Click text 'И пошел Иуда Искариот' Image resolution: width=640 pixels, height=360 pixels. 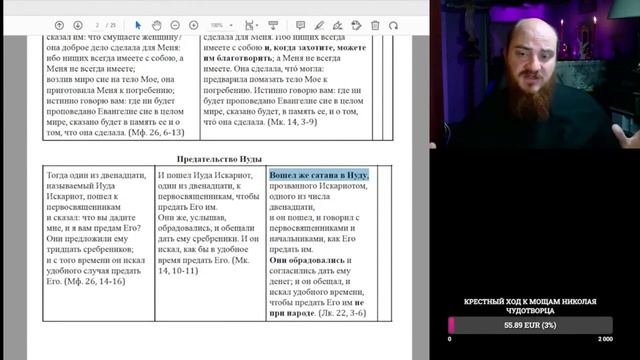pos(205,175)
